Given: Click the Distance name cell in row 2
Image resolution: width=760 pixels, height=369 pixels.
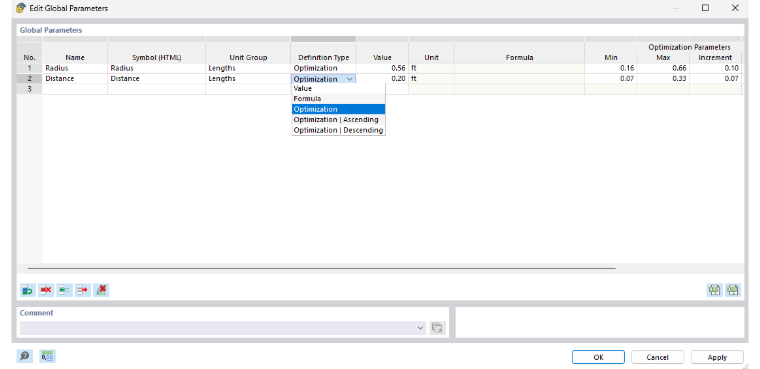Looking at the screenshot, I should click(75, 78).
